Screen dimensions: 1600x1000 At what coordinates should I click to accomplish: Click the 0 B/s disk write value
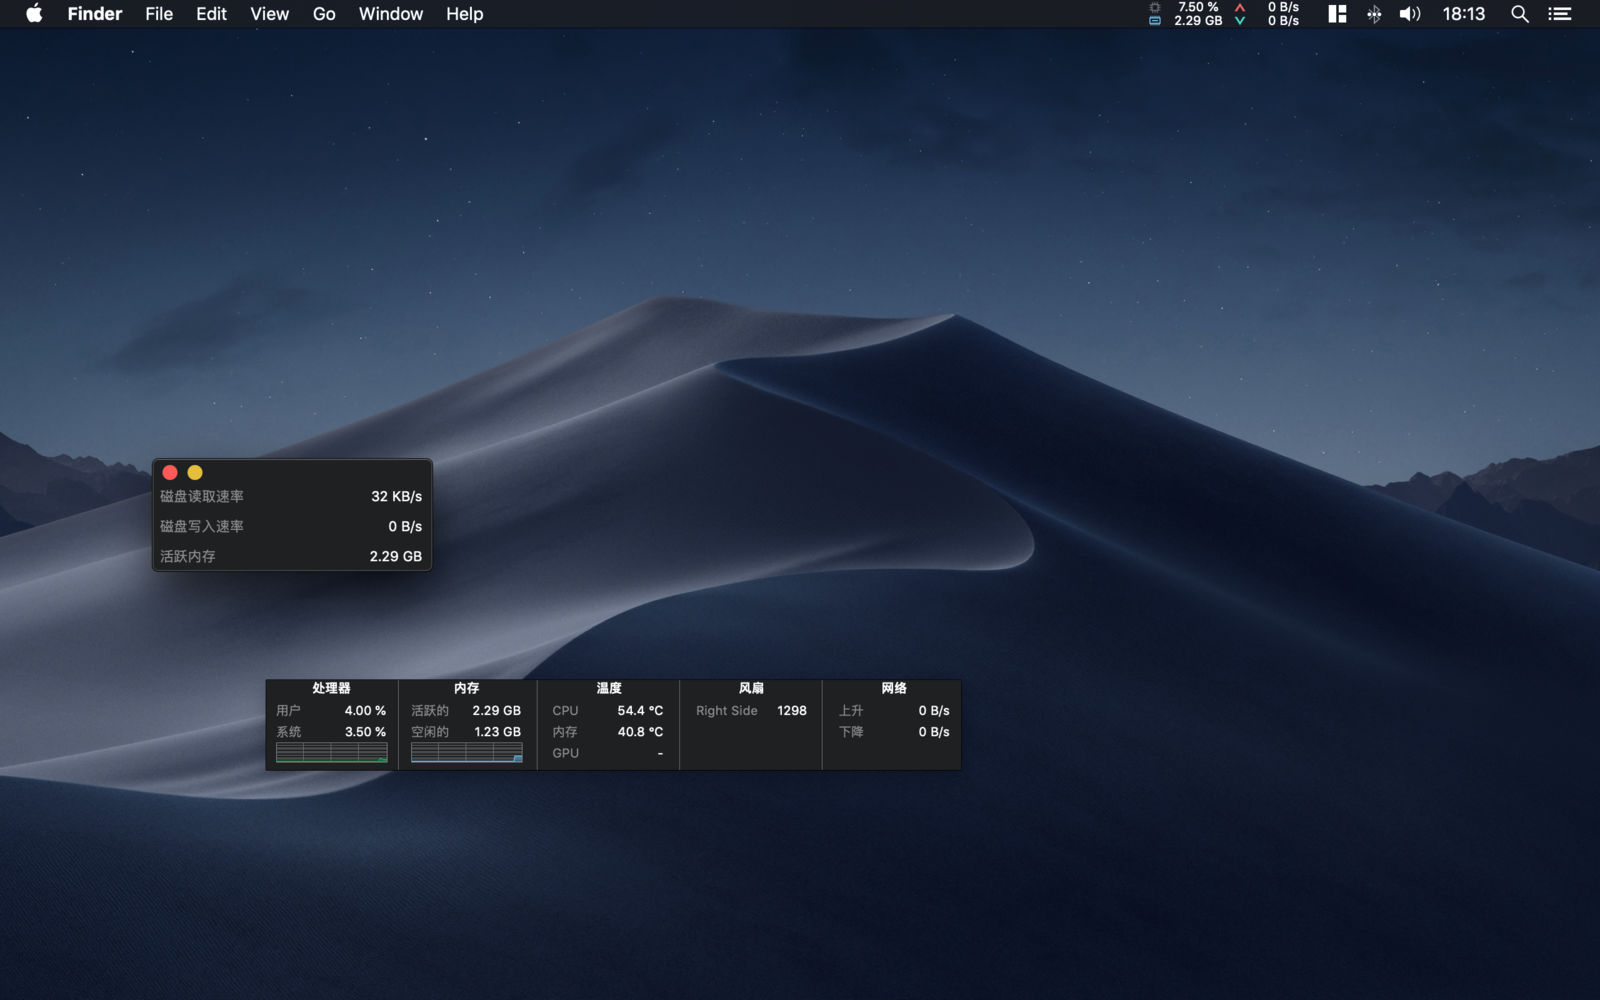click(405, 526)
